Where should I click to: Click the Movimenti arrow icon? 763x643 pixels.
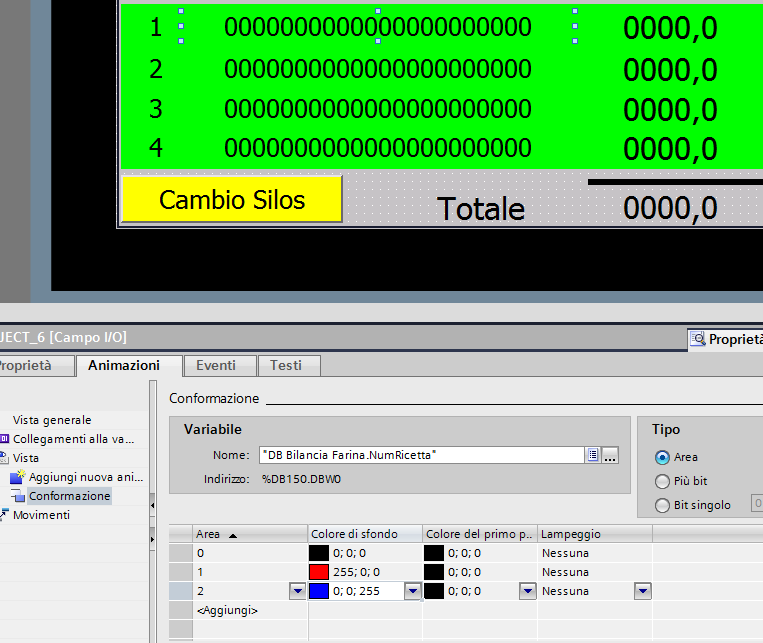coord(4,514)
